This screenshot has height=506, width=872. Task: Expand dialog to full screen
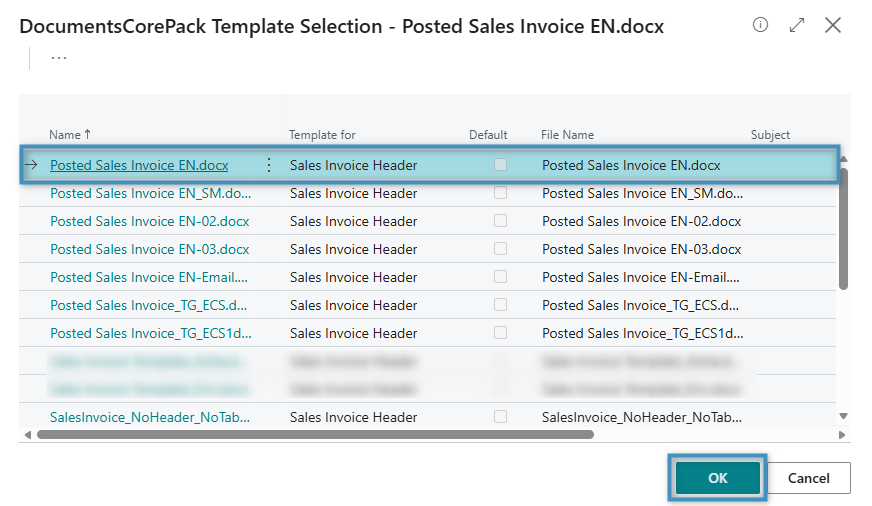tap(797, 25)
